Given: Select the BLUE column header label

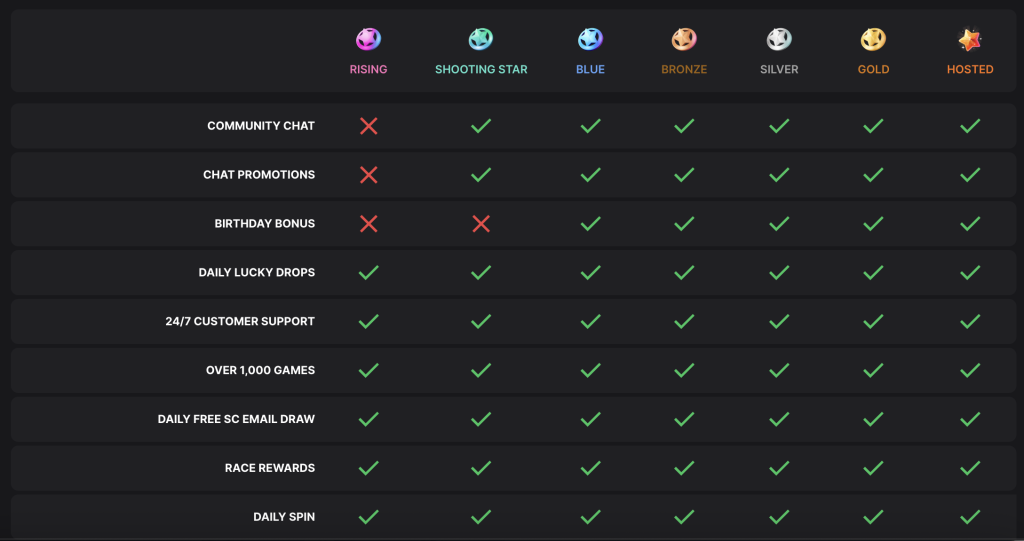Looking at the screenshot, I should [x=590, y=69].
